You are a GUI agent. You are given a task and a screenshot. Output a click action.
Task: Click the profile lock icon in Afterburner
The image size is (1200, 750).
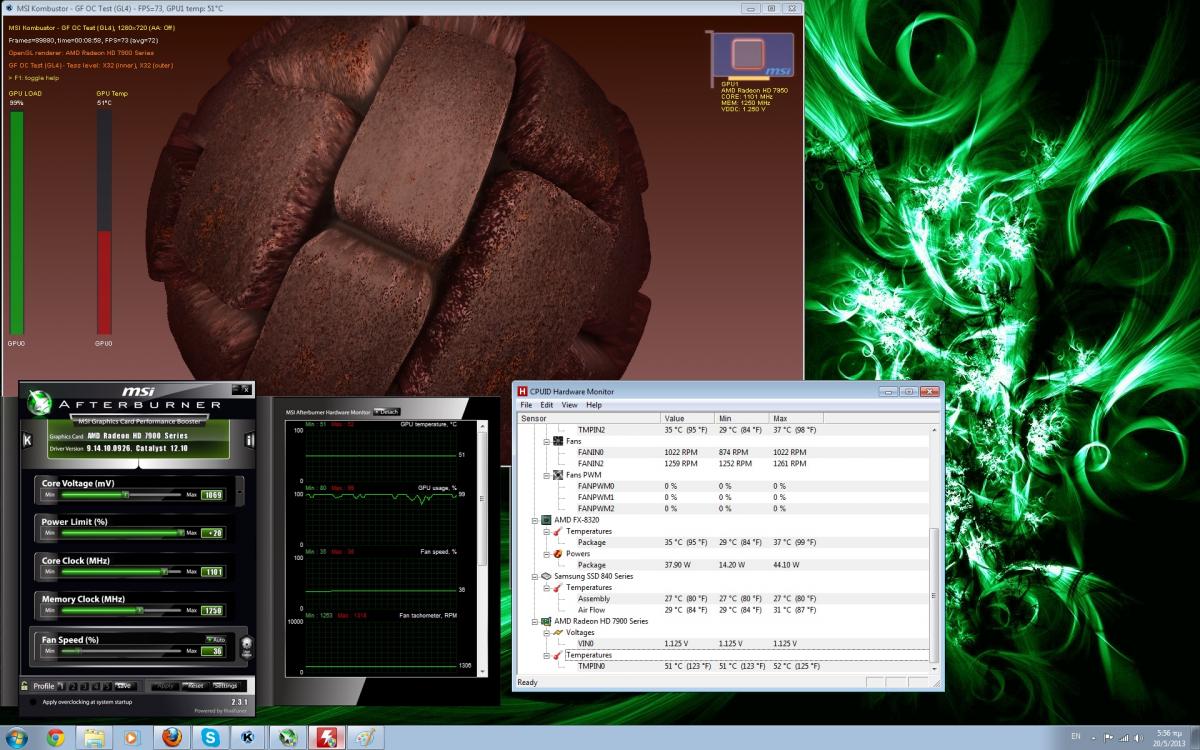[24, 686]
